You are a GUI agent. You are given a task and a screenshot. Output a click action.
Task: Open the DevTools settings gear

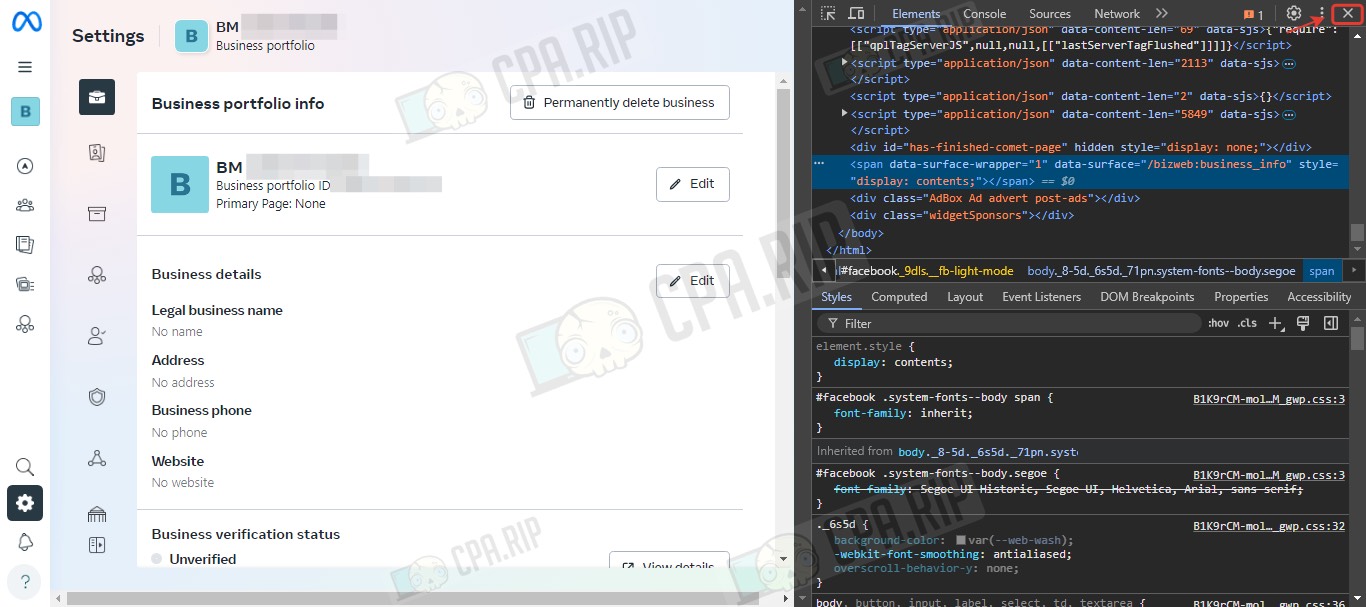[1294, 14]
